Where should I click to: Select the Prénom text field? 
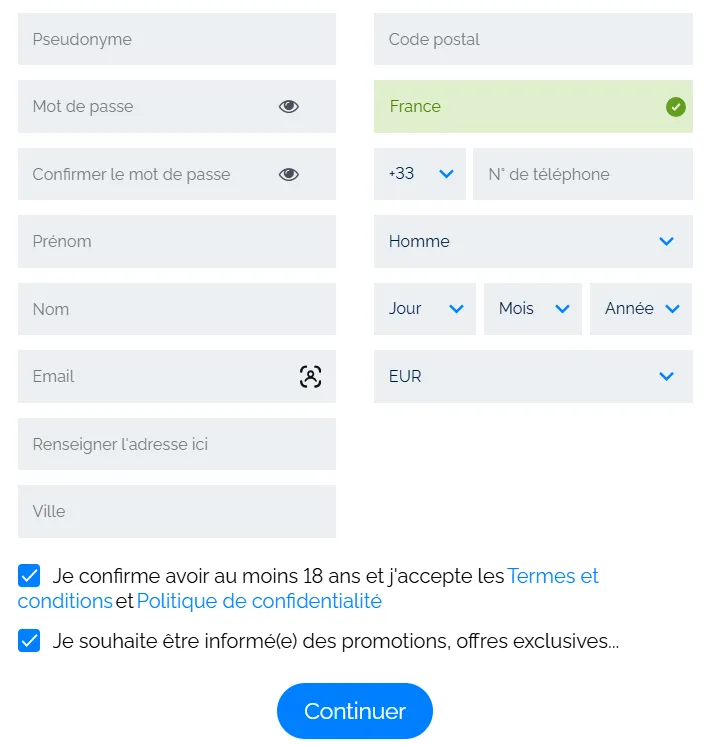pyautogui.click(x=176, y=241)
